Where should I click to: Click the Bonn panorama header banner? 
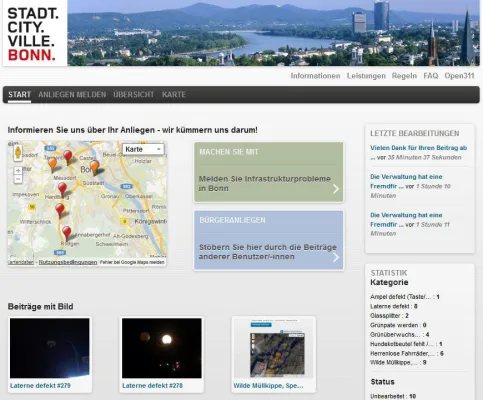point(273,33)
